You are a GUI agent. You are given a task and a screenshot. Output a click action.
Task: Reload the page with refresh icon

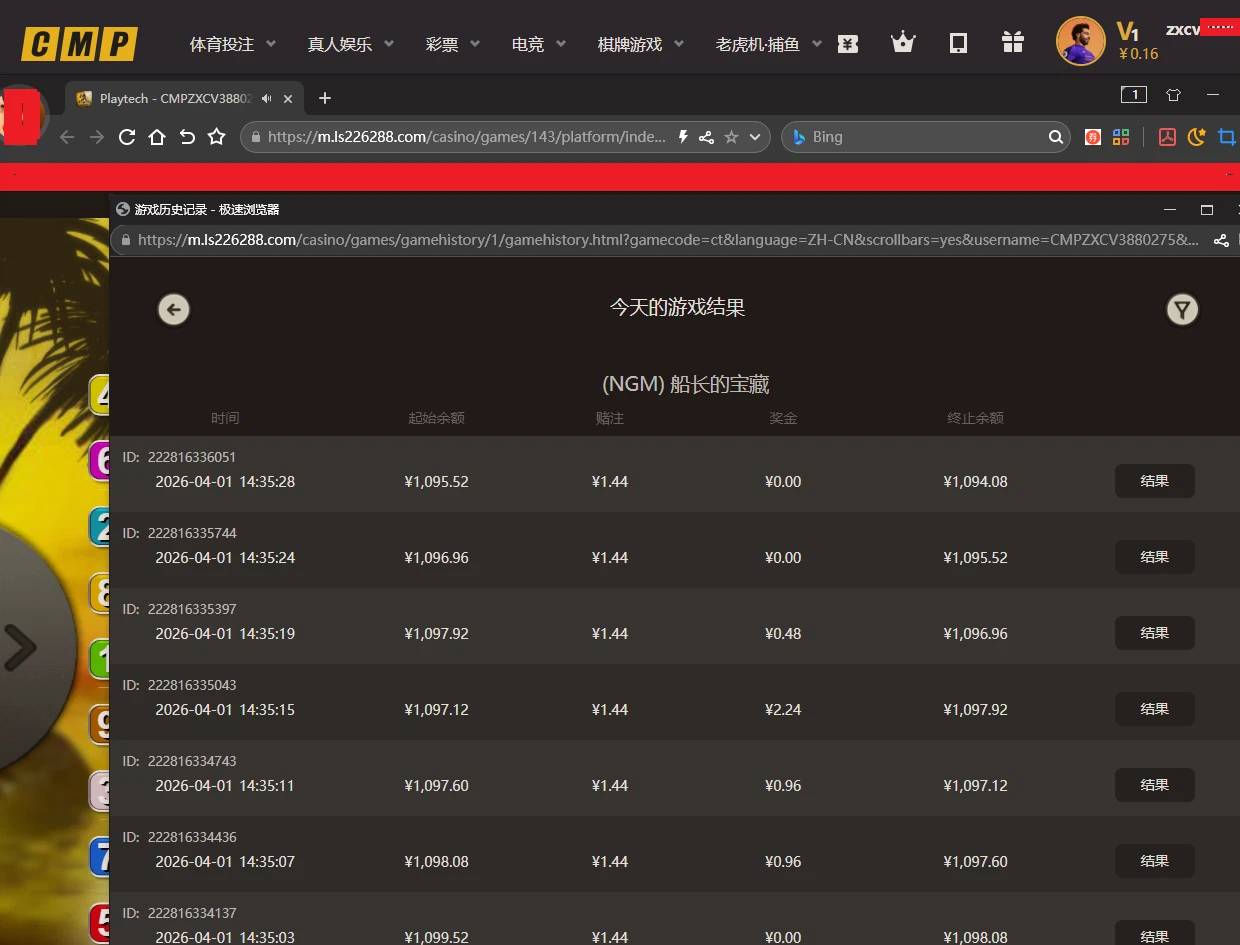click(127, 137)
